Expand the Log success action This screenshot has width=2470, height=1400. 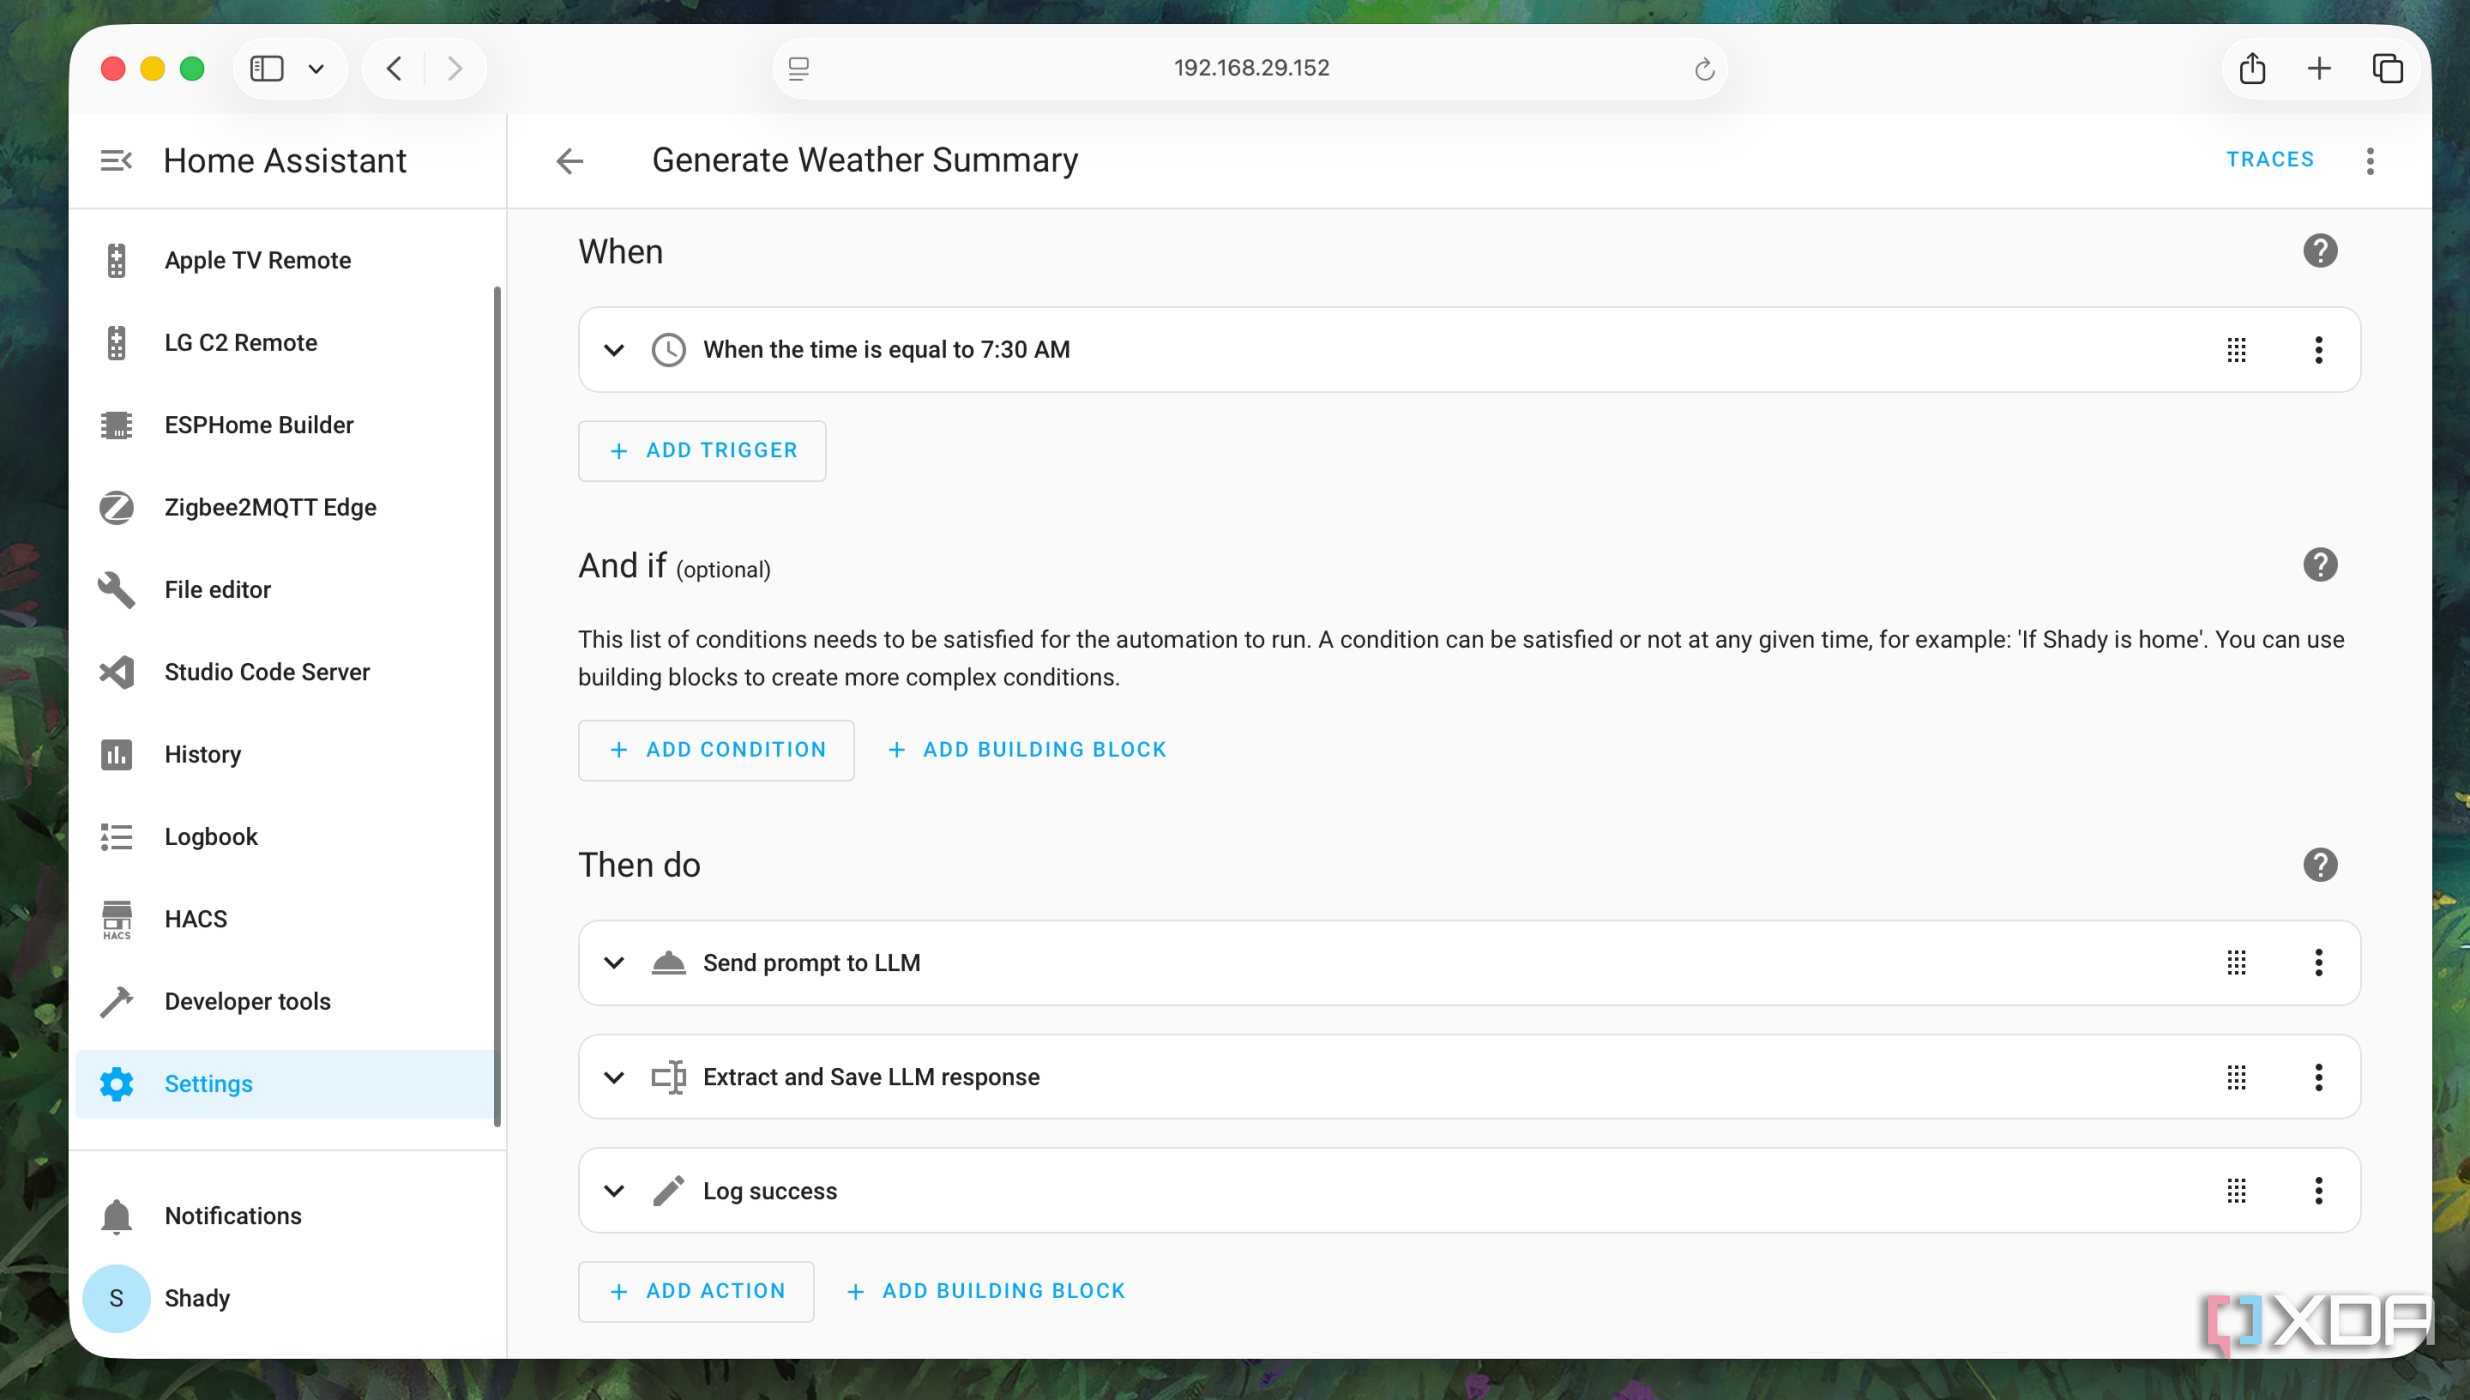614,1191
